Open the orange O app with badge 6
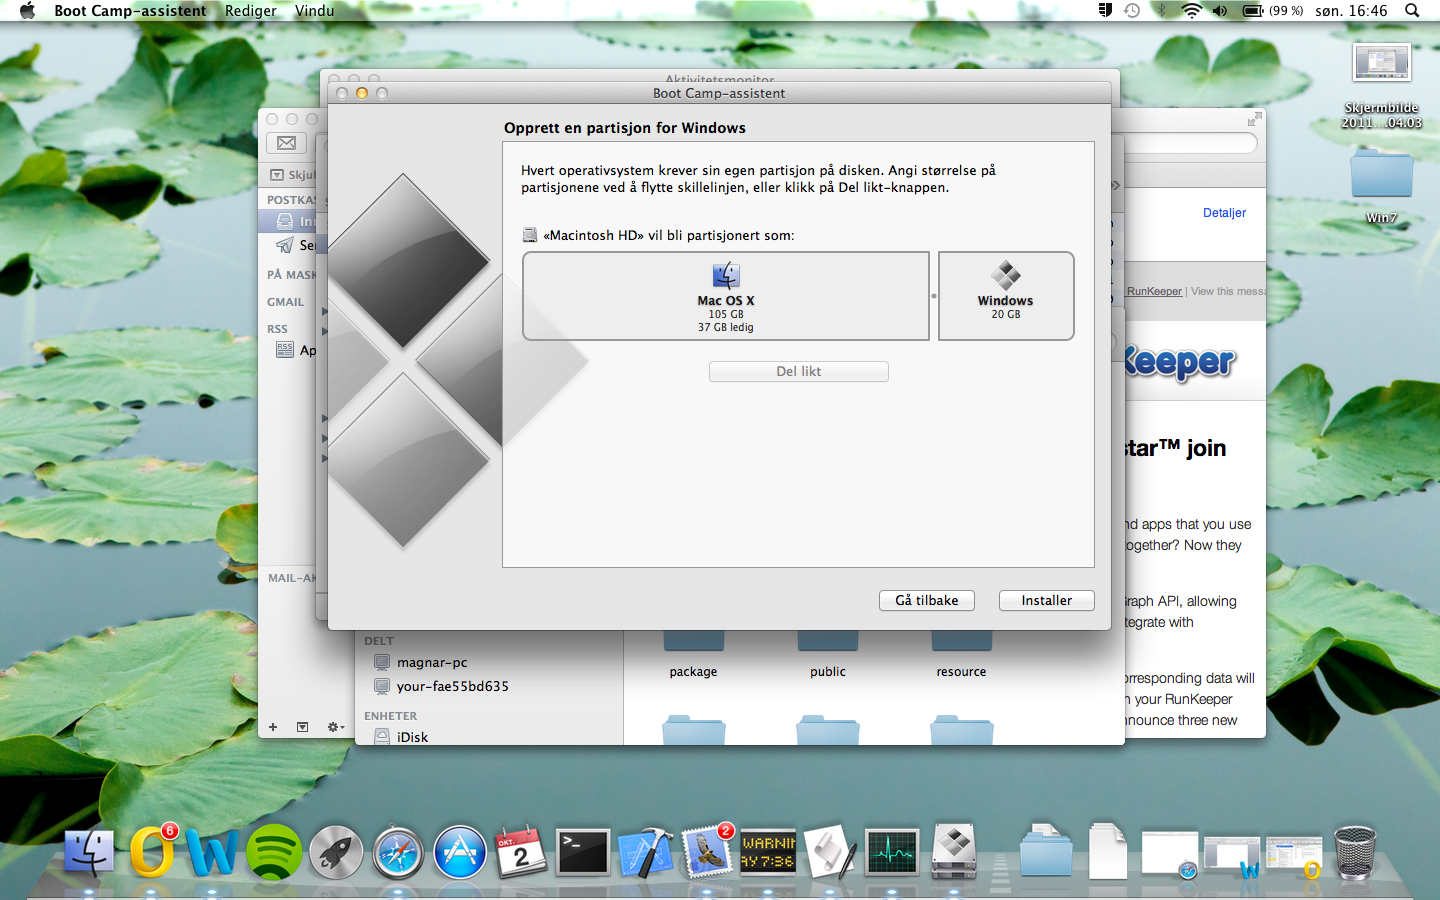Screen dimensions: 1440x900 pyautogui.click(x=152, y=852)
